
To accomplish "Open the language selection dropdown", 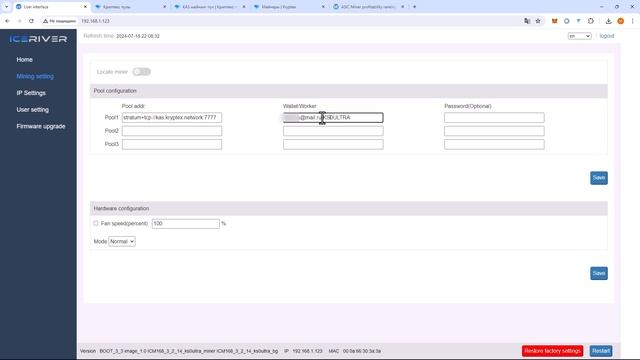I will [579, 36].
